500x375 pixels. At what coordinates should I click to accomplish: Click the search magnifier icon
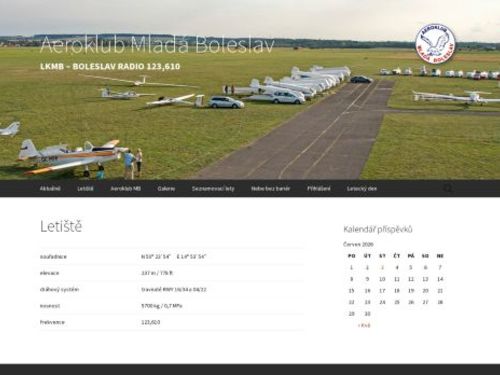[448, 189]
